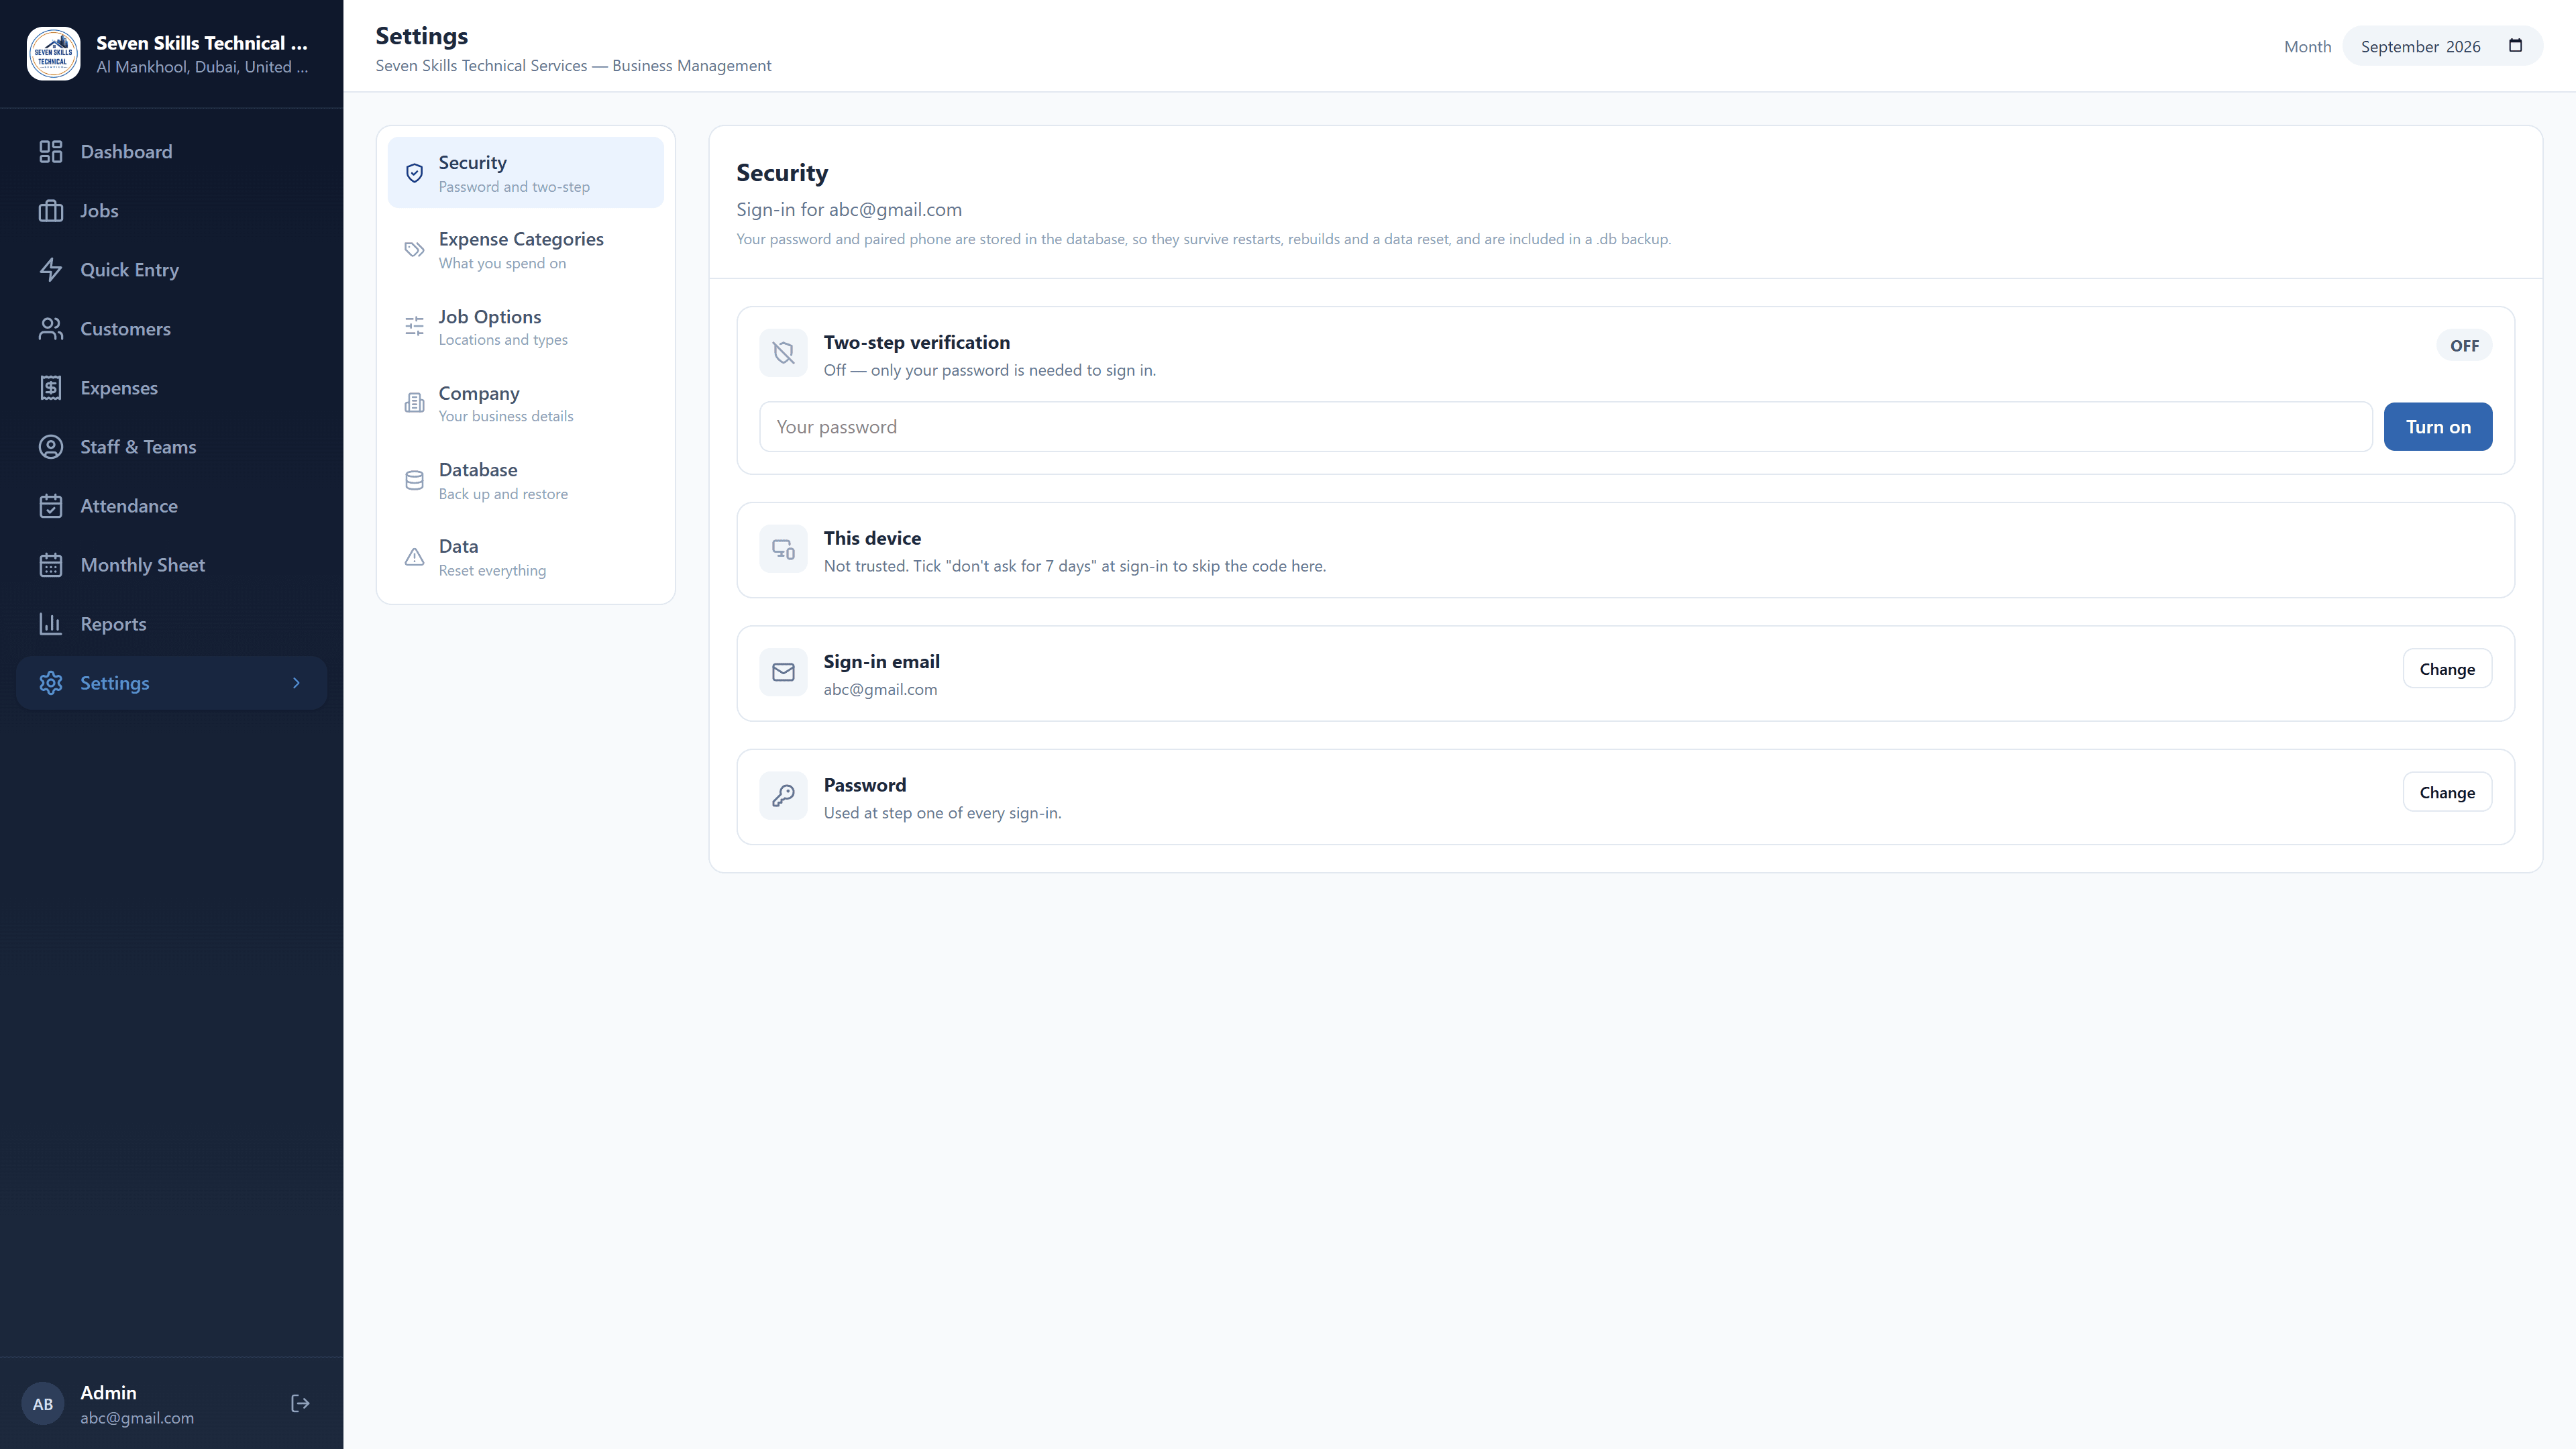Viewport: 2576px width, 1449px height.
Task: Click the Expenses receipt icon
Action: (51, 388)
